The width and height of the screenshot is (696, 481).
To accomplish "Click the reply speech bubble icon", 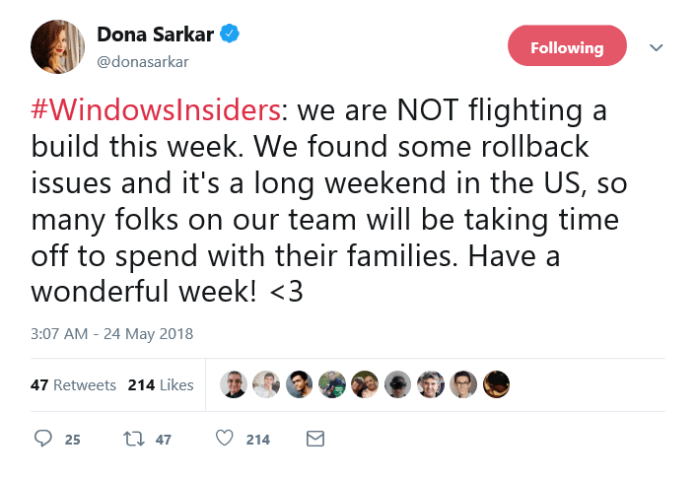I will click(43, 439).
